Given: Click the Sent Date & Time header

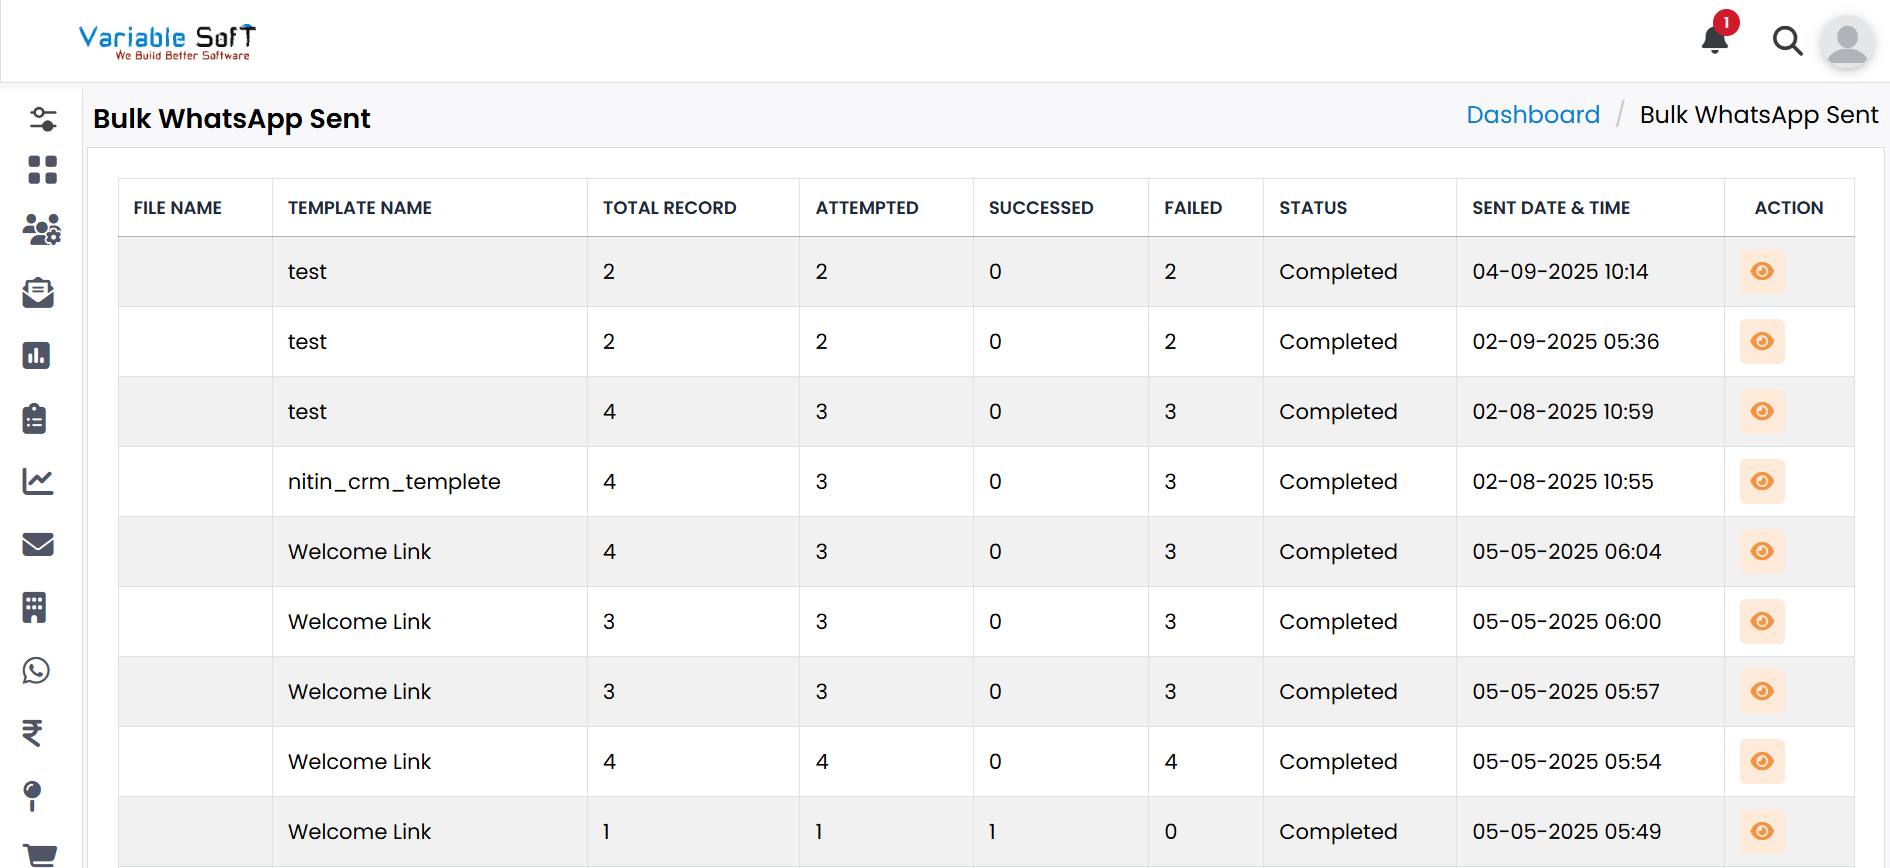Looking at the screenshot, I should (1550, 208).
